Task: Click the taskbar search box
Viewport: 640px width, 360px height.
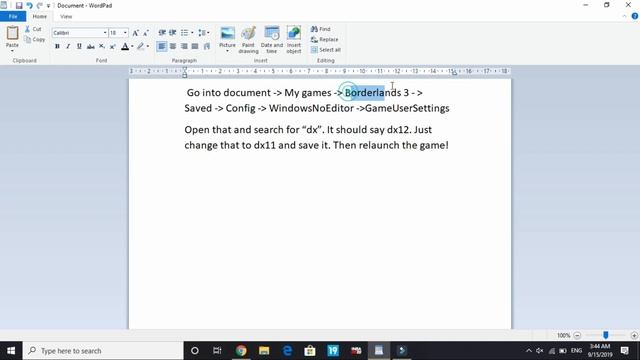Action: pyautogui.click(x=103, y=351)
